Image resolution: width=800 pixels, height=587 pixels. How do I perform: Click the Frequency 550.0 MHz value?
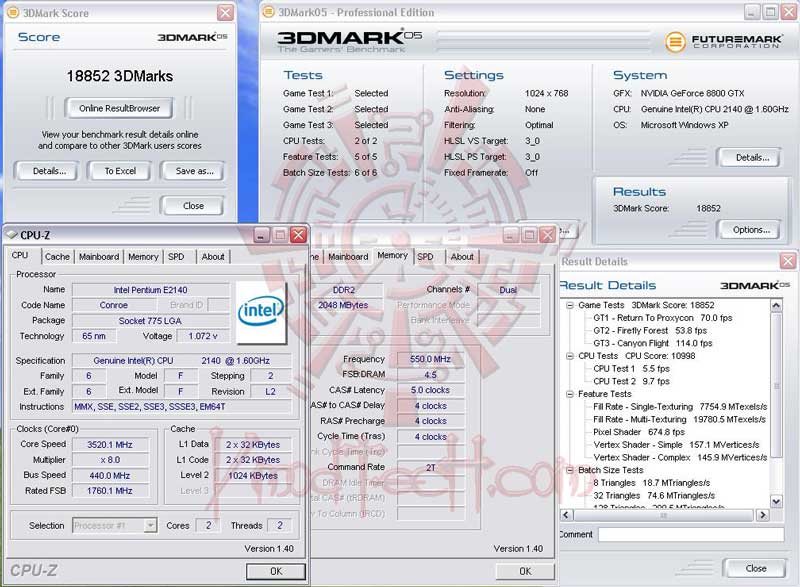tap(431, 359)
